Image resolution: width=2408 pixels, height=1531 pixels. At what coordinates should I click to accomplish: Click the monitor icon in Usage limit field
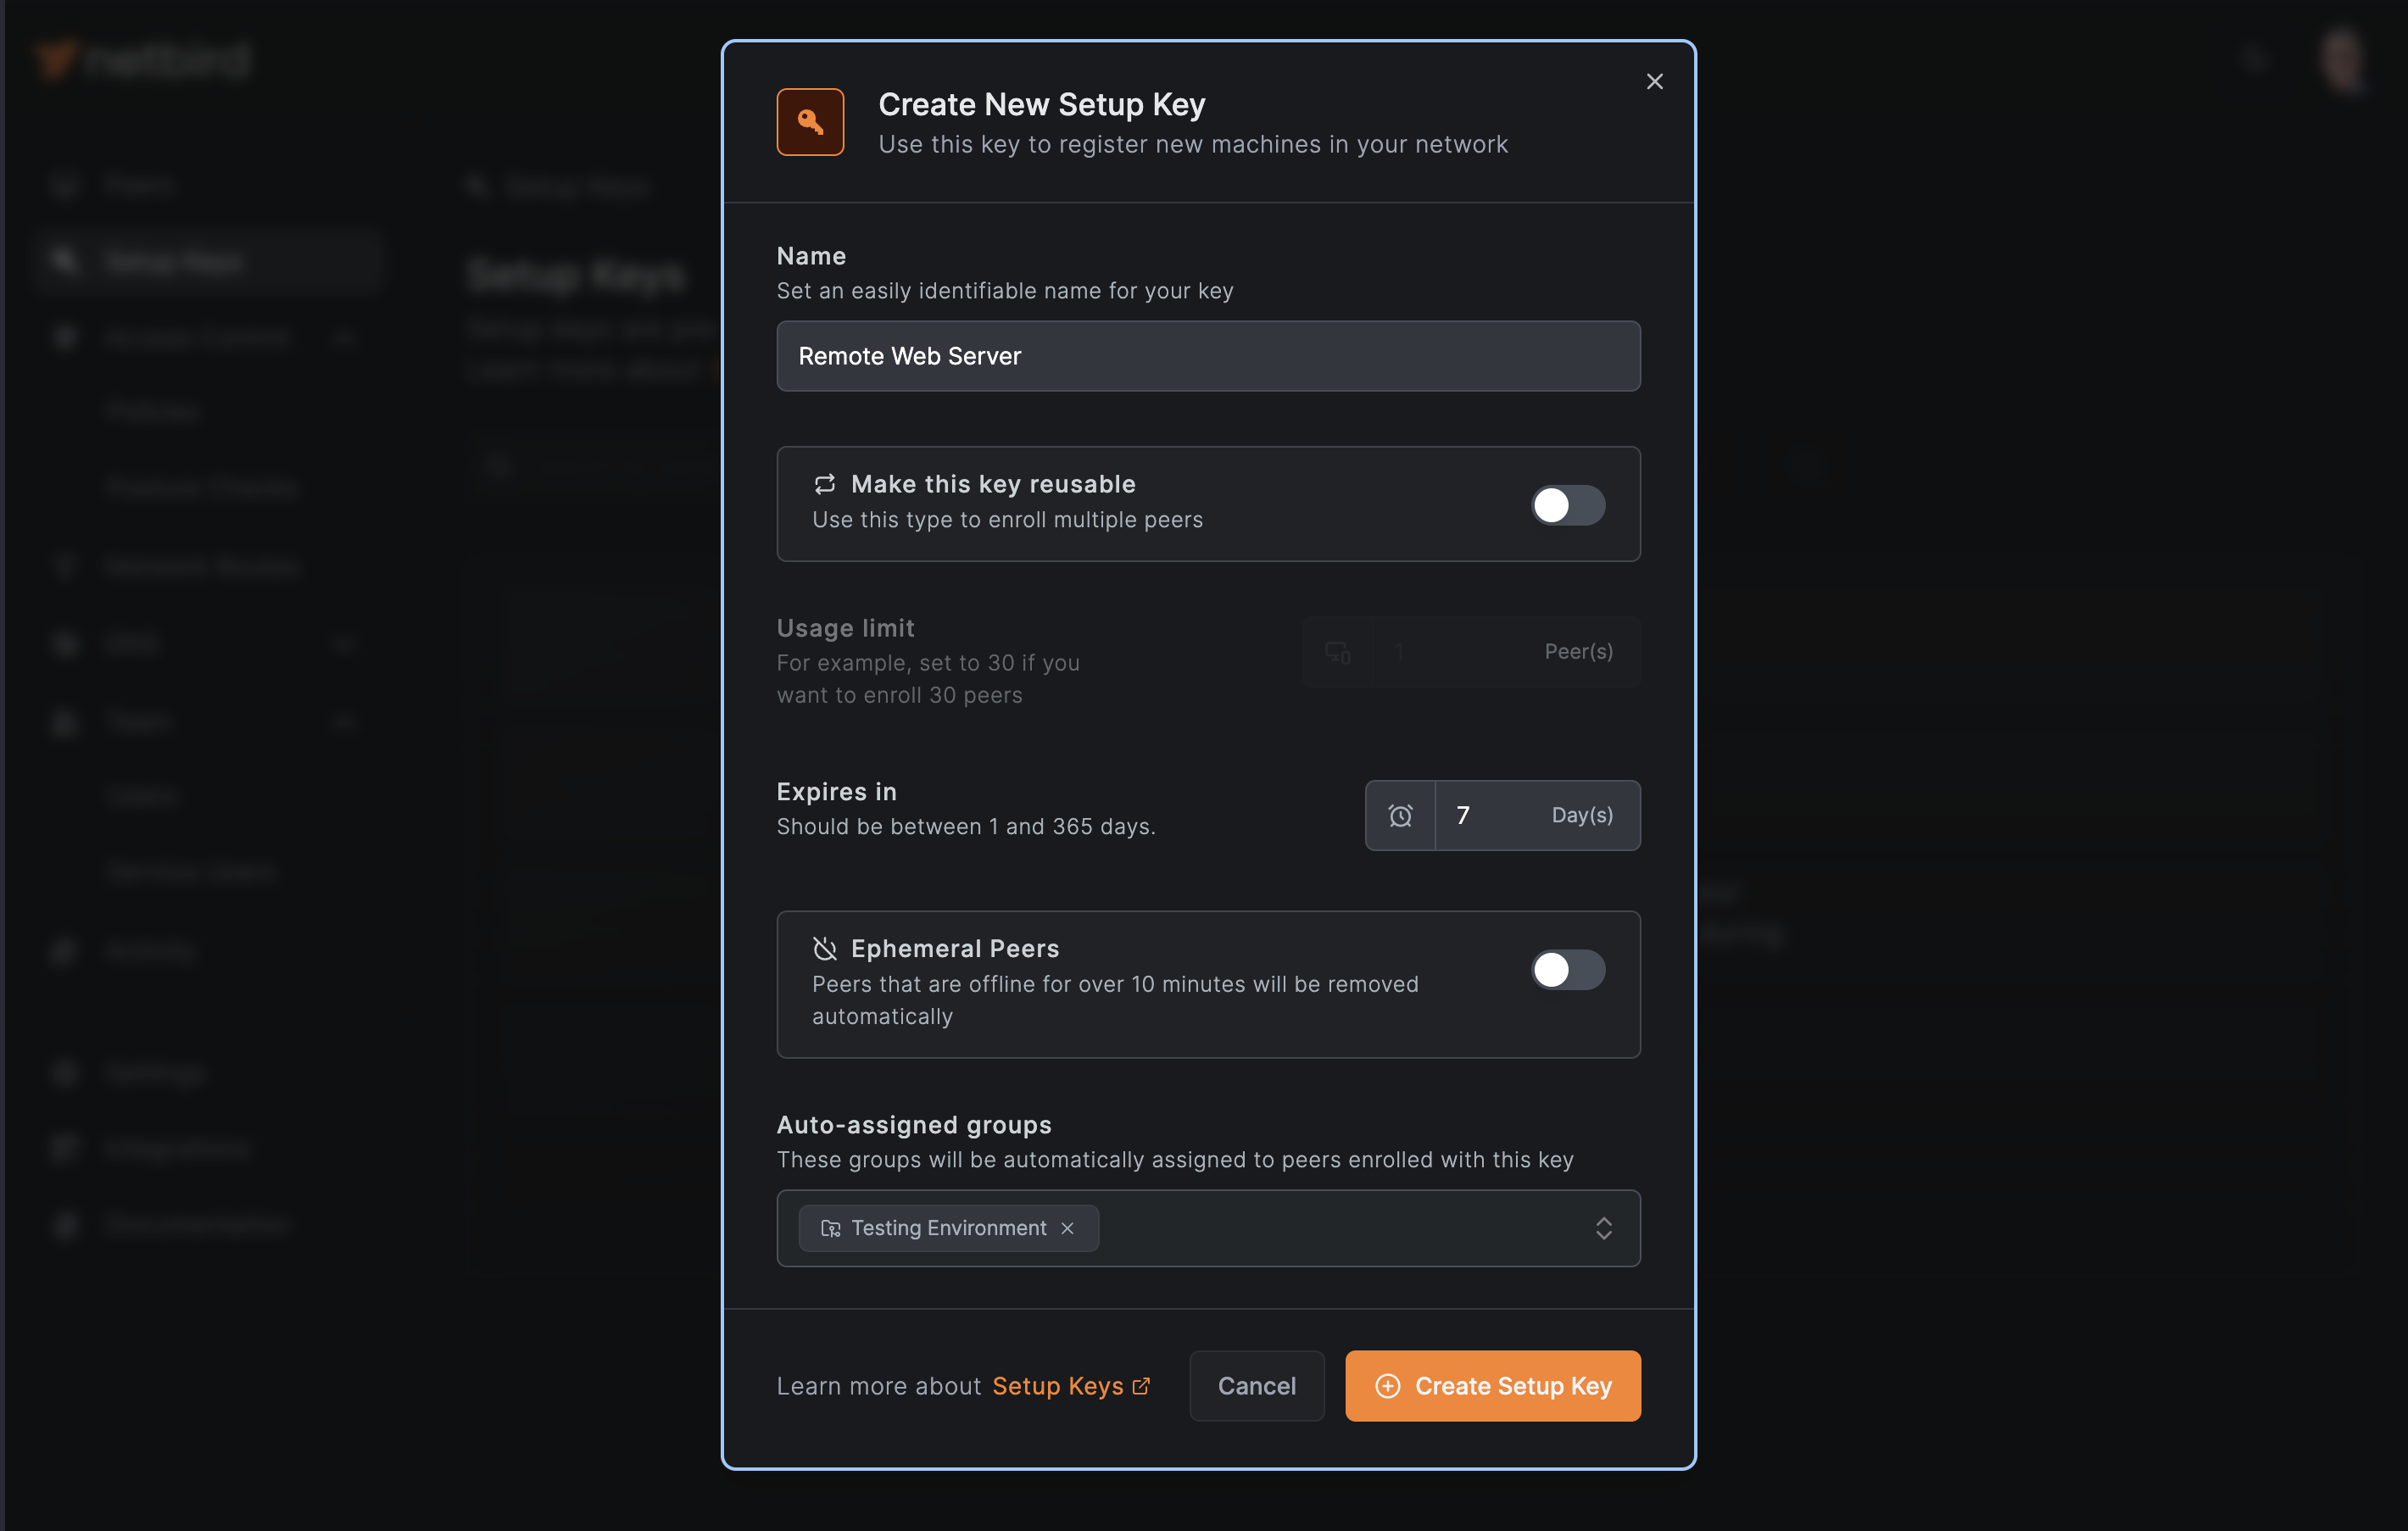[x=1338, y=652]
